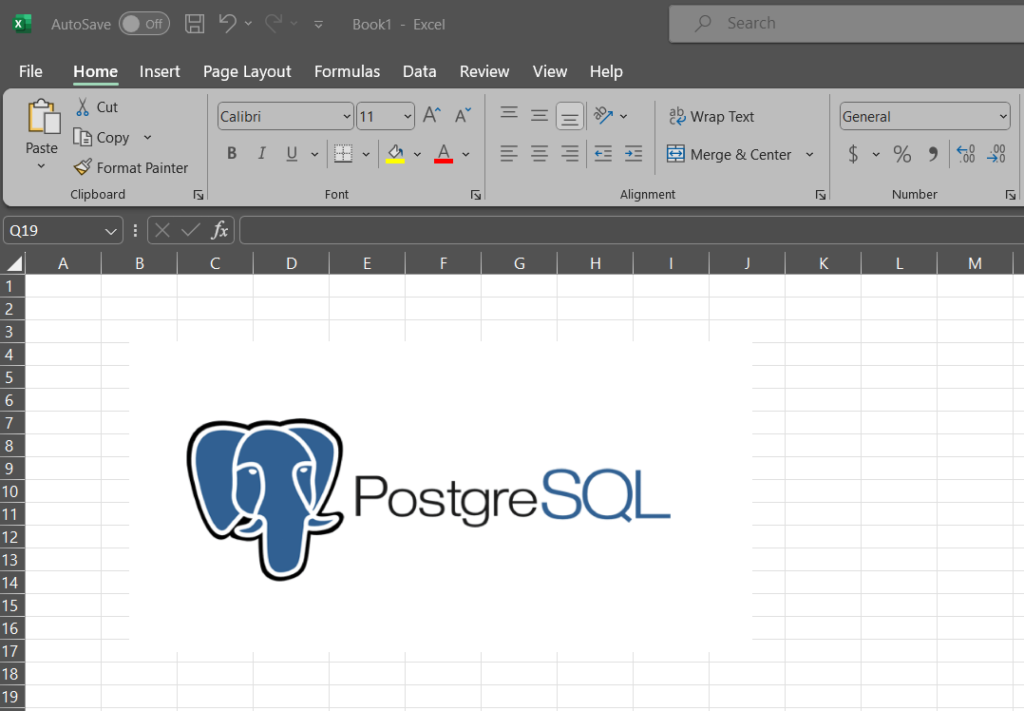Screen dimensions: 1024x711
Task: Click the Orientation text angle icon
Action: click(603, 116)
